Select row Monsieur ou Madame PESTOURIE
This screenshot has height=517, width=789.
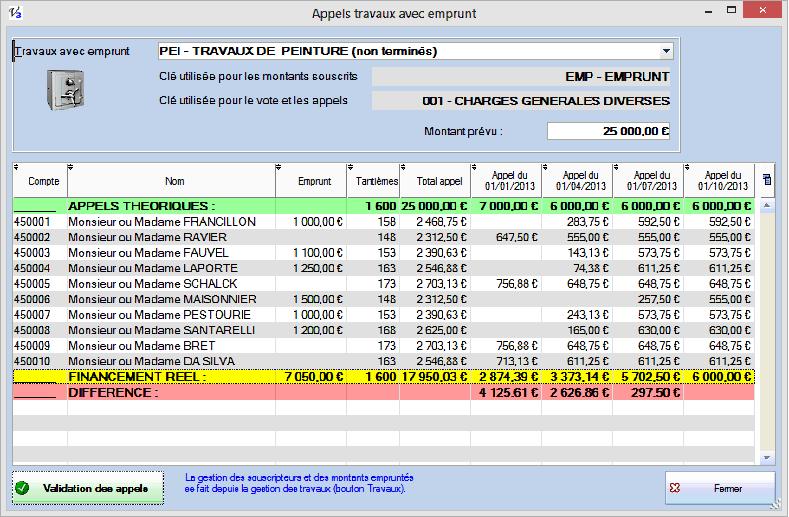383,315
